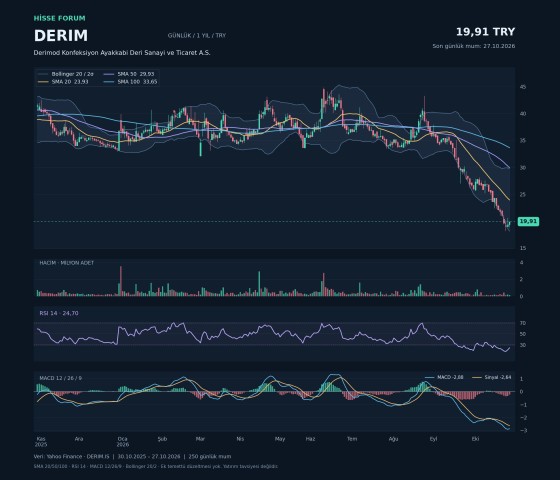Select the 'DERIM' ticker title
The image size is (560, 480).
[61, 36]
